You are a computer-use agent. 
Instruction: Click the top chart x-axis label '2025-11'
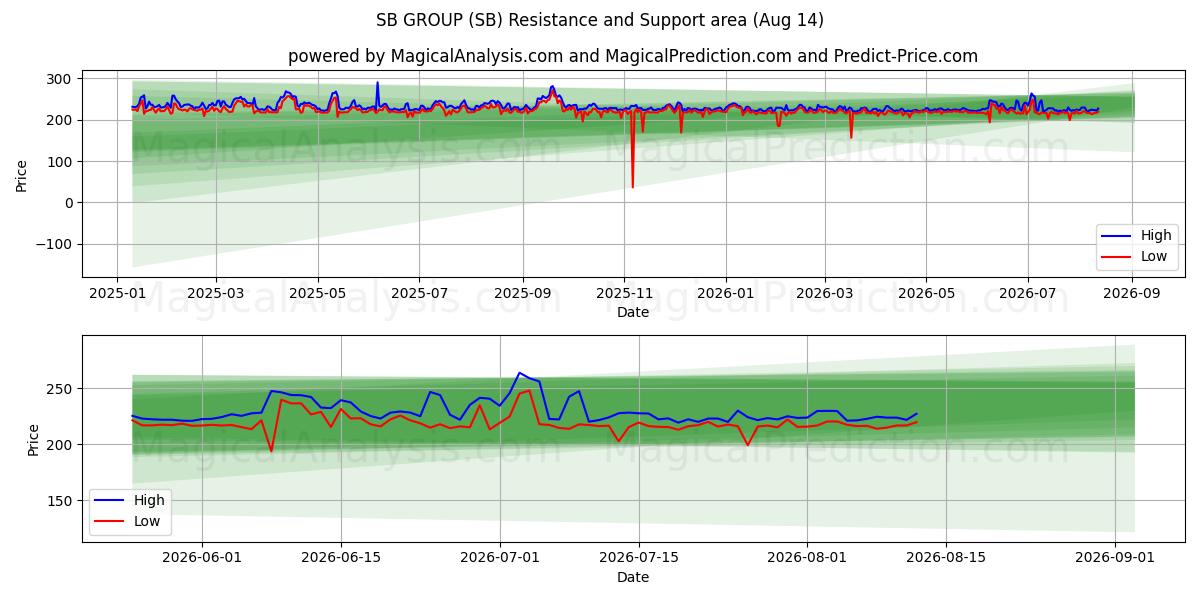(624, 294)
